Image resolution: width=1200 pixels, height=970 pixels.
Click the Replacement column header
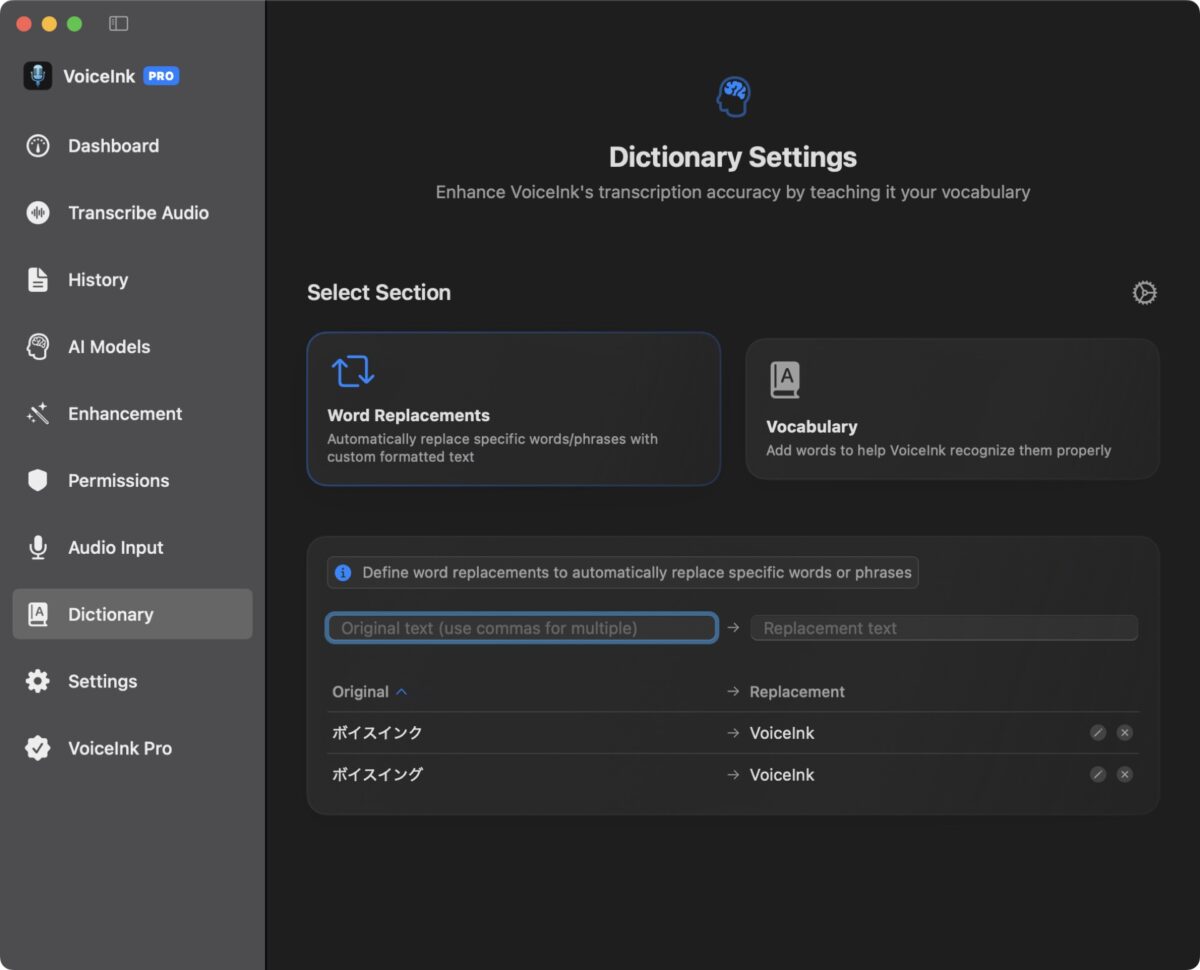click(797, 692)
